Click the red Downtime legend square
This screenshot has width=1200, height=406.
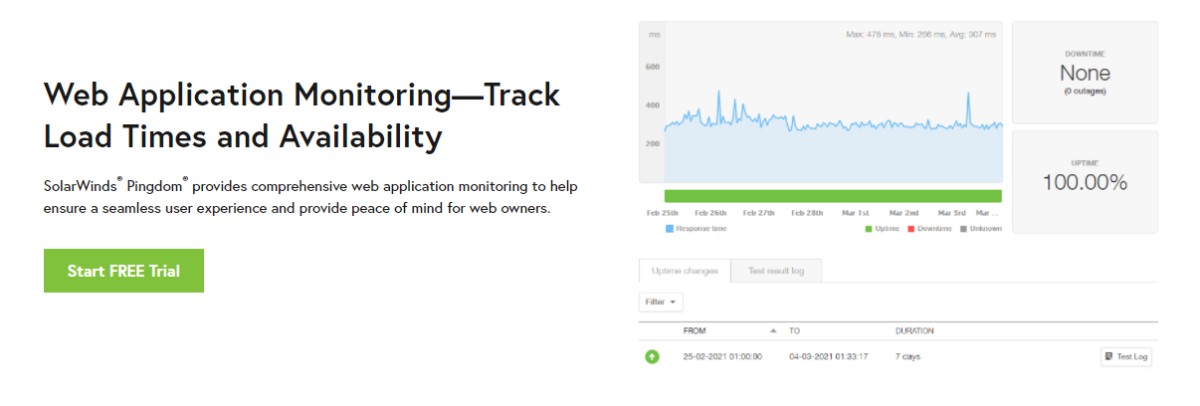pyautogui.click(x=910, y=229)
